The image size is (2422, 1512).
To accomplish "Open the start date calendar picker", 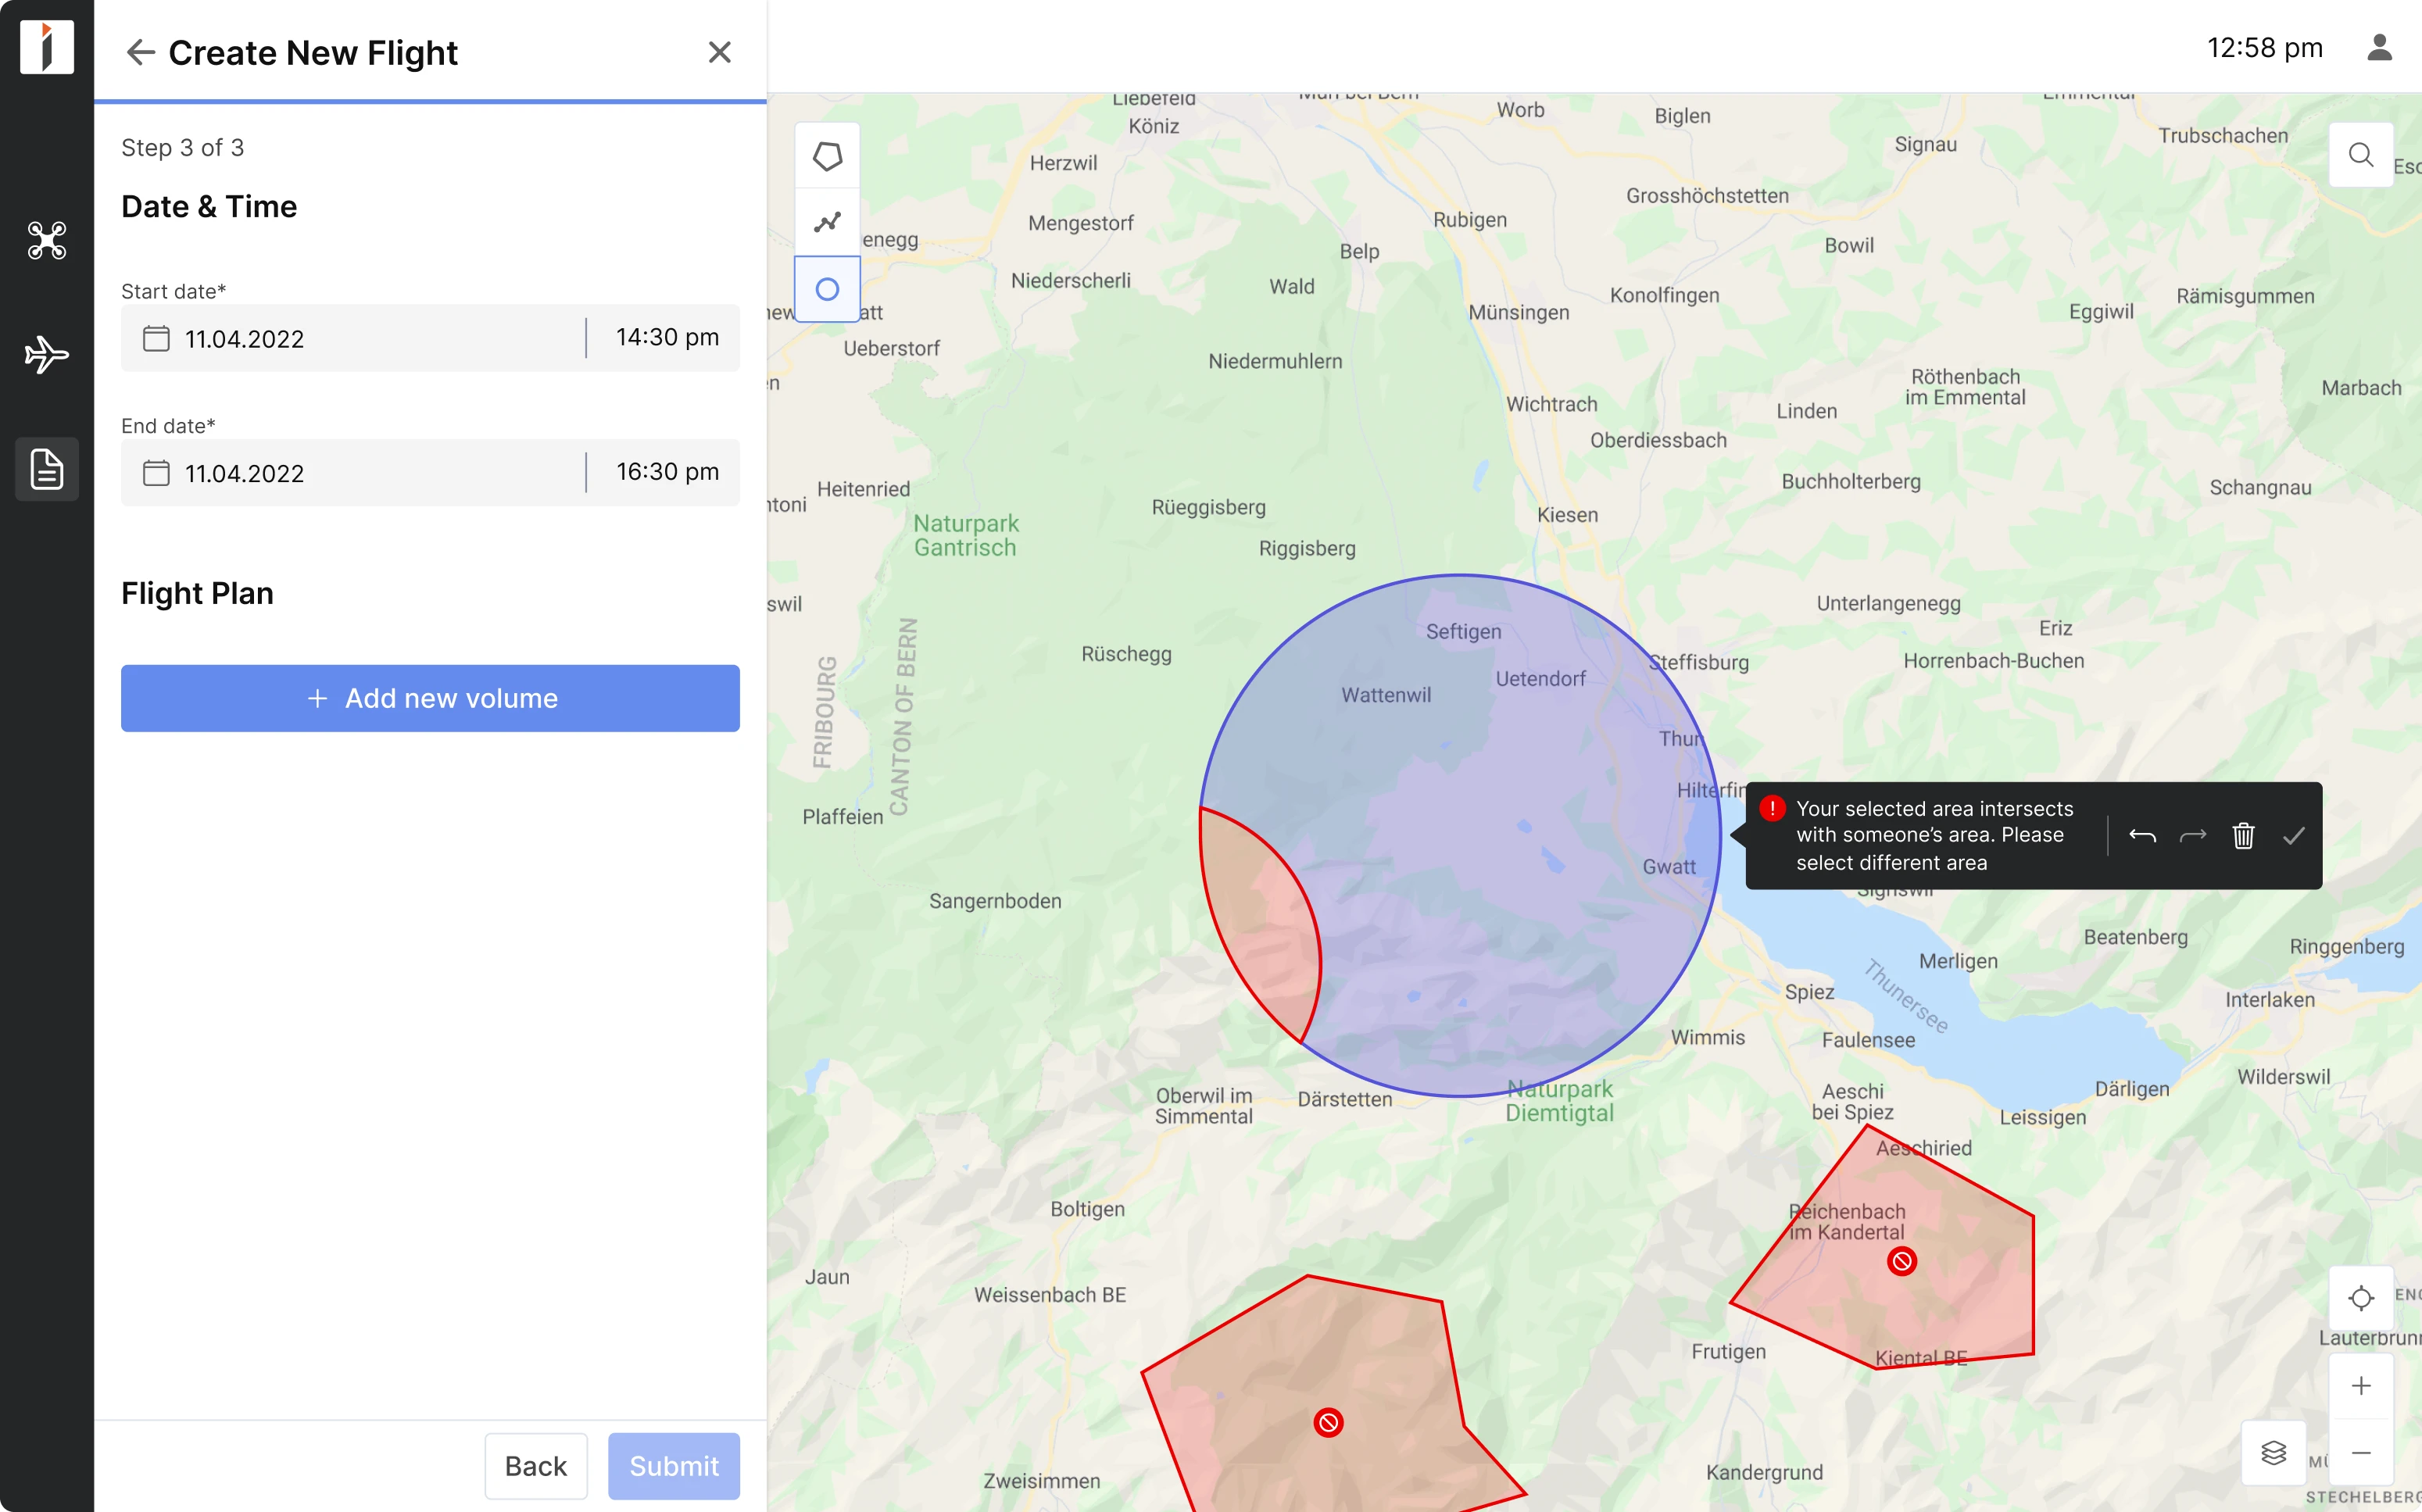I will click(156, 338).
